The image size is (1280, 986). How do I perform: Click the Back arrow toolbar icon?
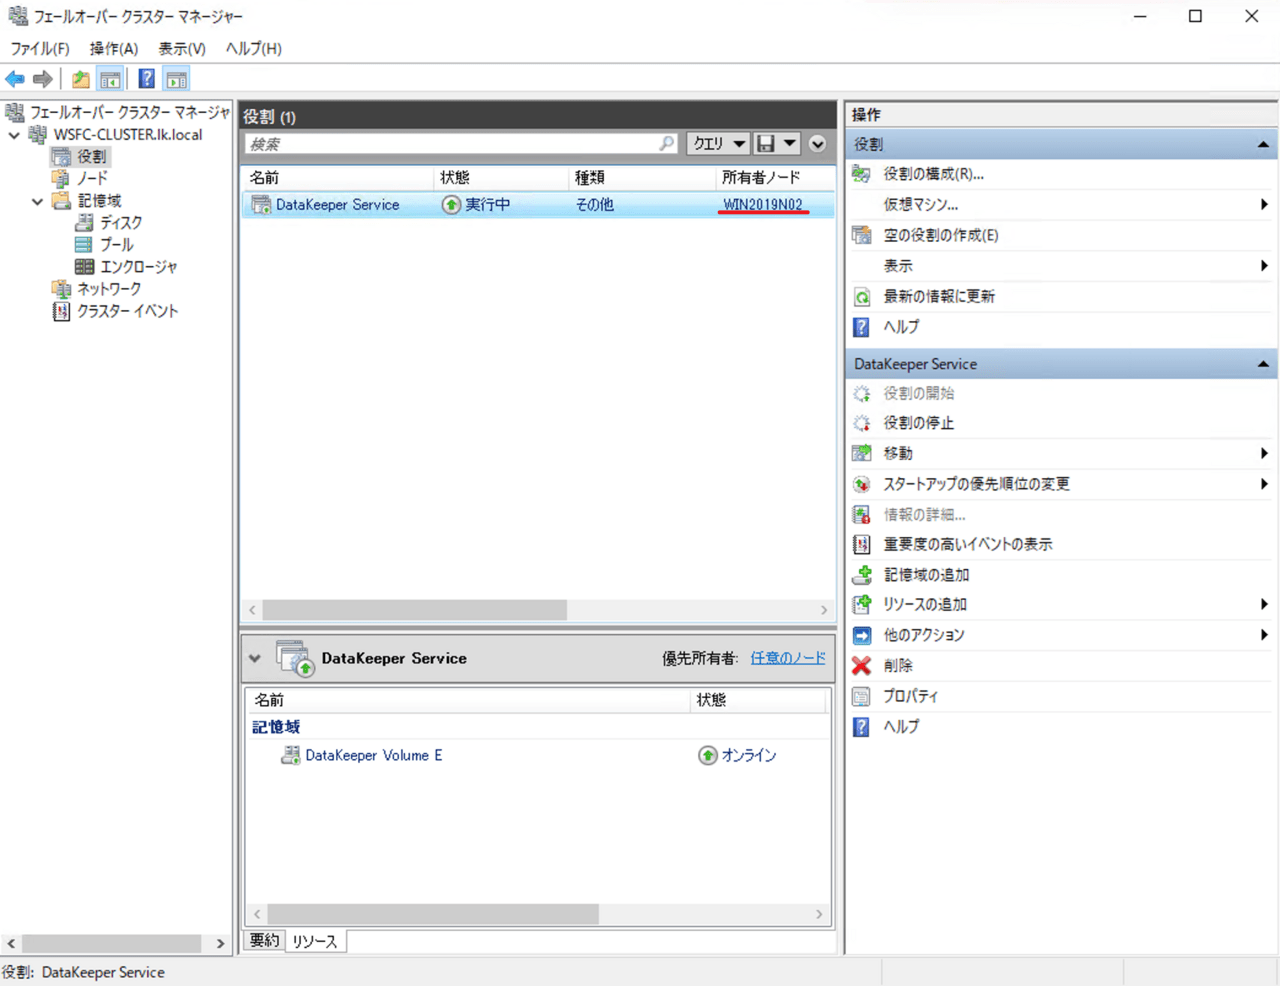click(x=15, y=79)
